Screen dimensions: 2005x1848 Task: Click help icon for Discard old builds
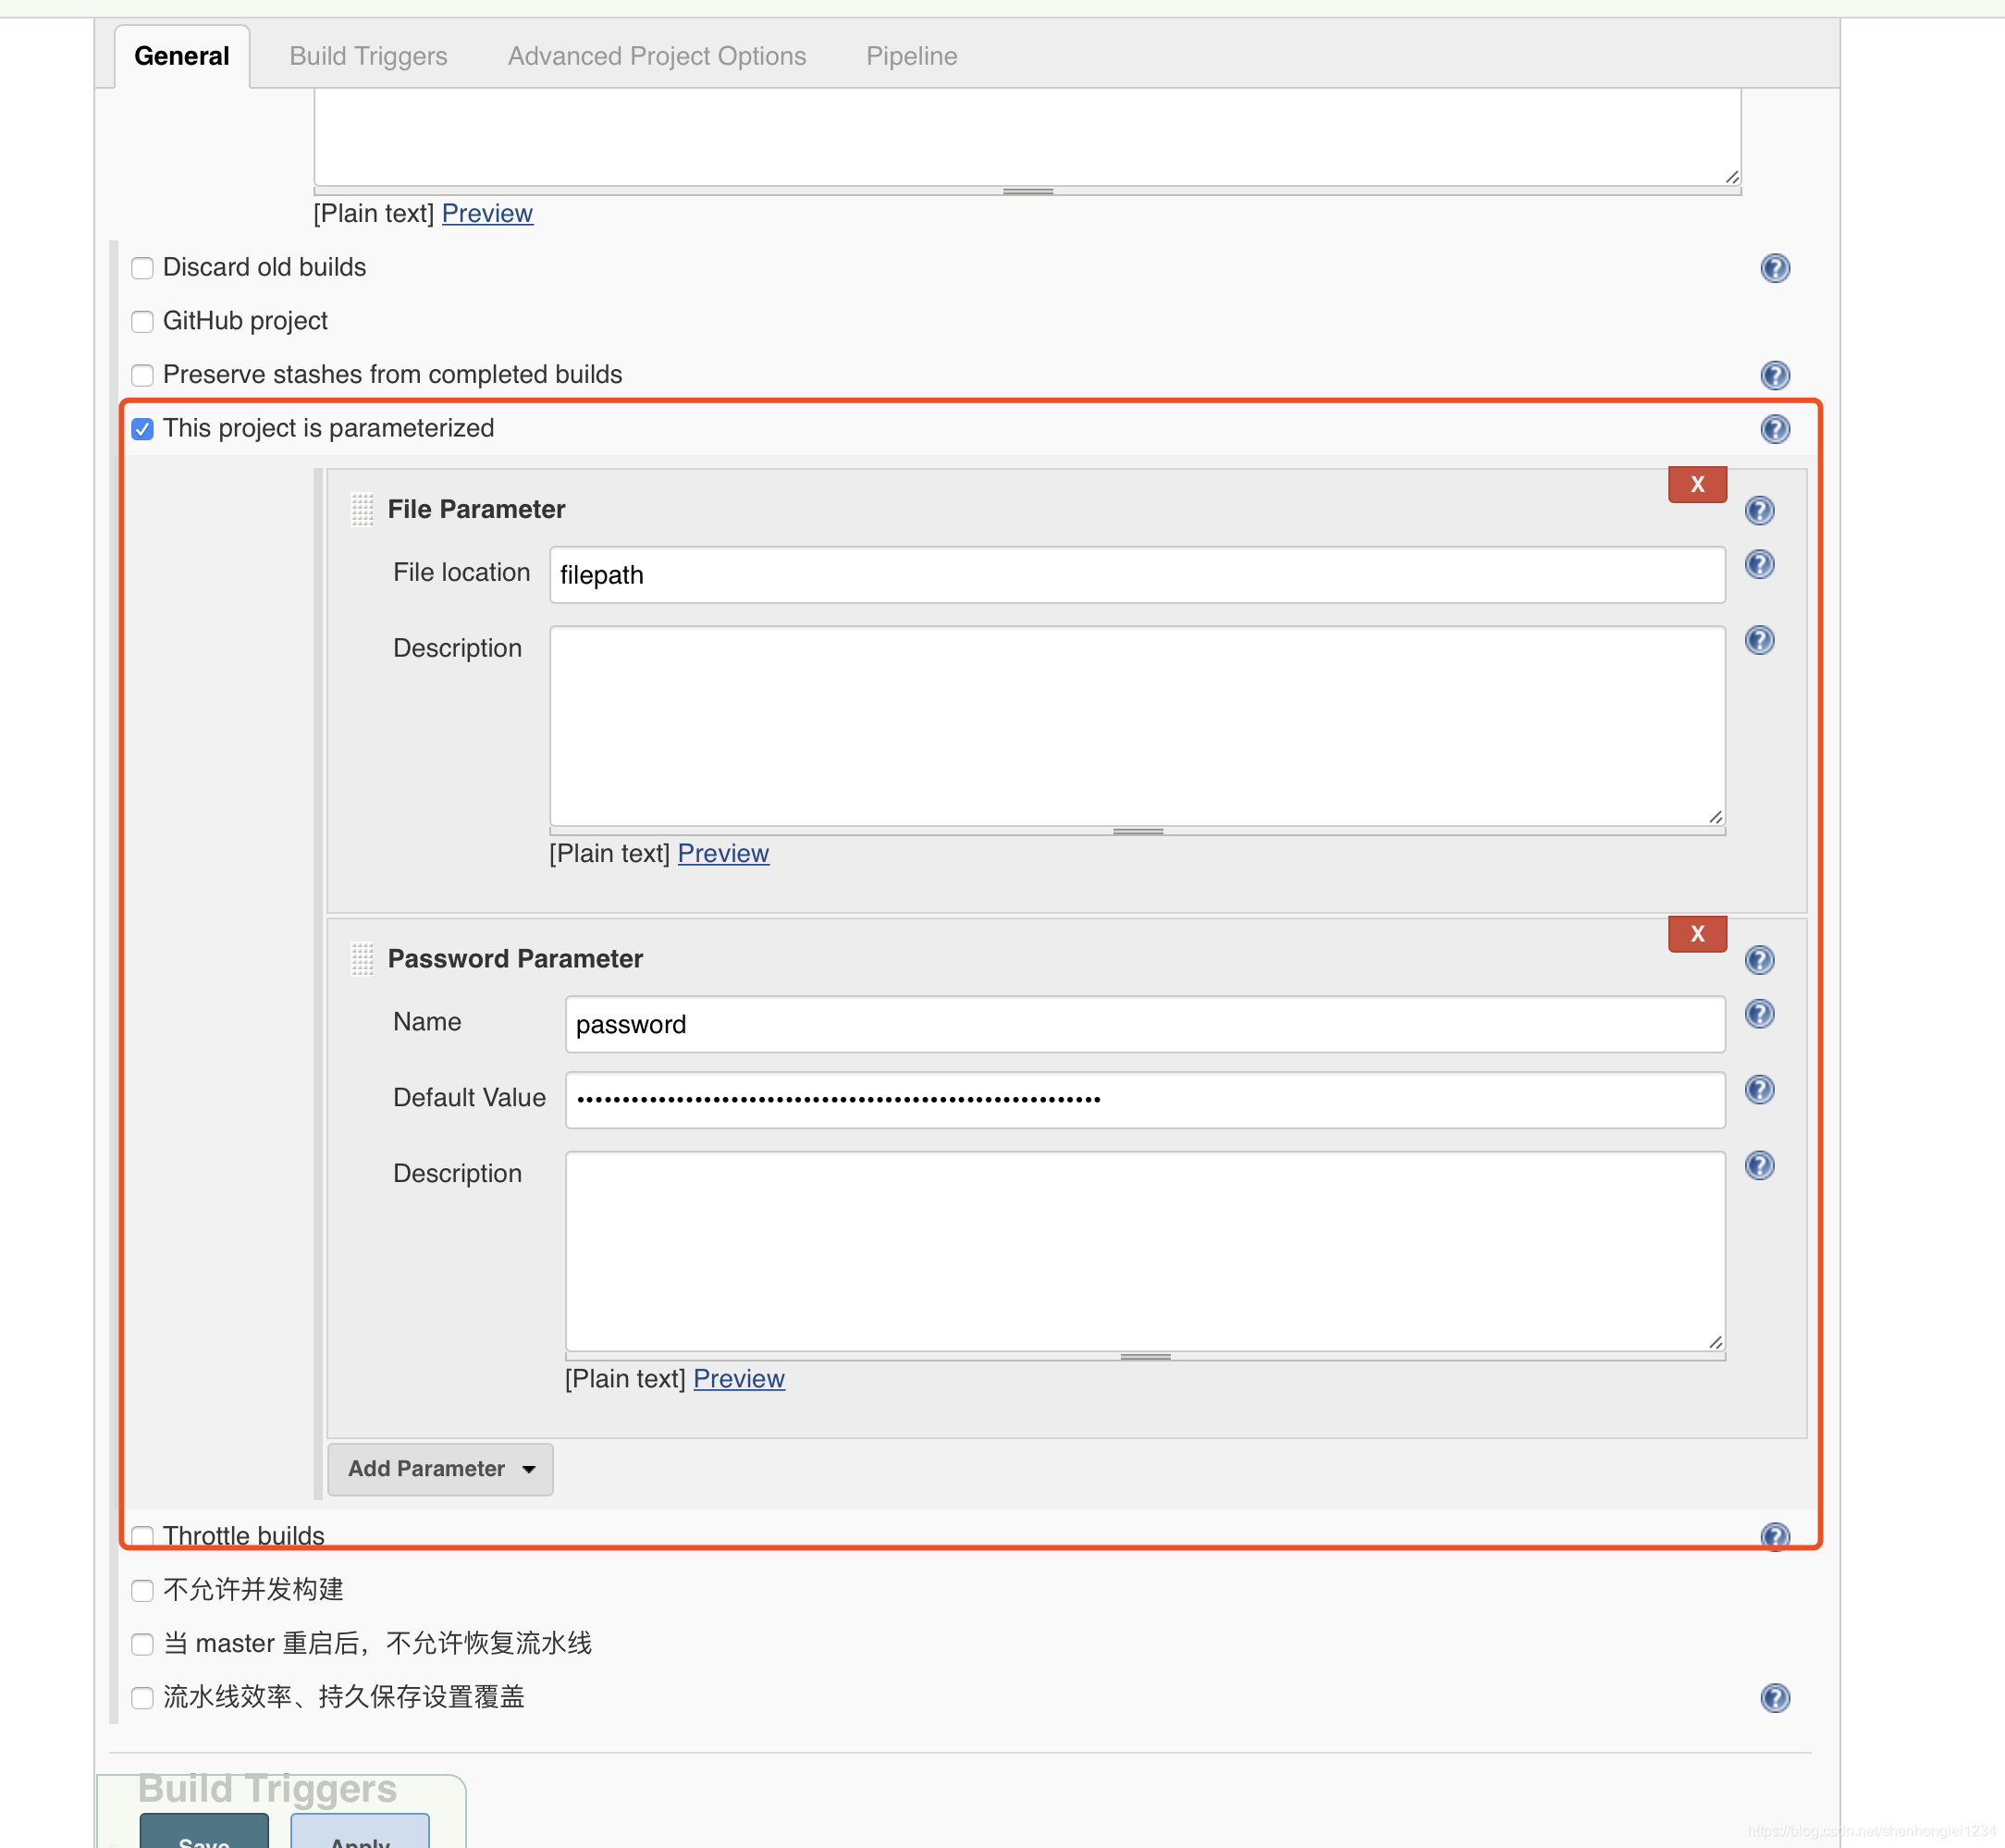[1774, 268]
